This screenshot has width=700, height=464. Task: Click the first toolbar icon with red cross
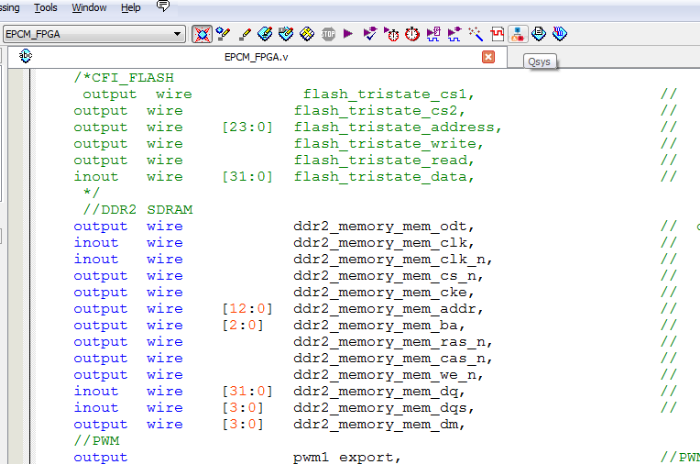pyautogui.click(x=202, y=34)
